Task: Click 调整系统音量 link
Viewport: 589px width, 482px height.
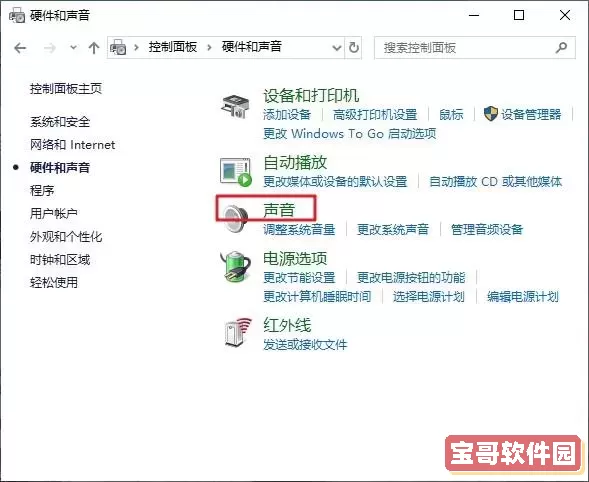Action: [299, 229]
